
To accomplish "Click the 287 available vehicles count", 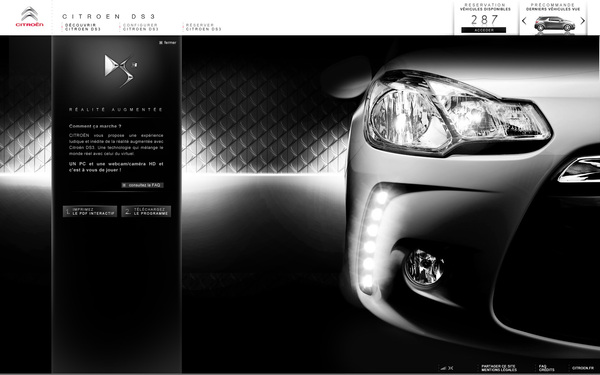I will pos(484,20).
